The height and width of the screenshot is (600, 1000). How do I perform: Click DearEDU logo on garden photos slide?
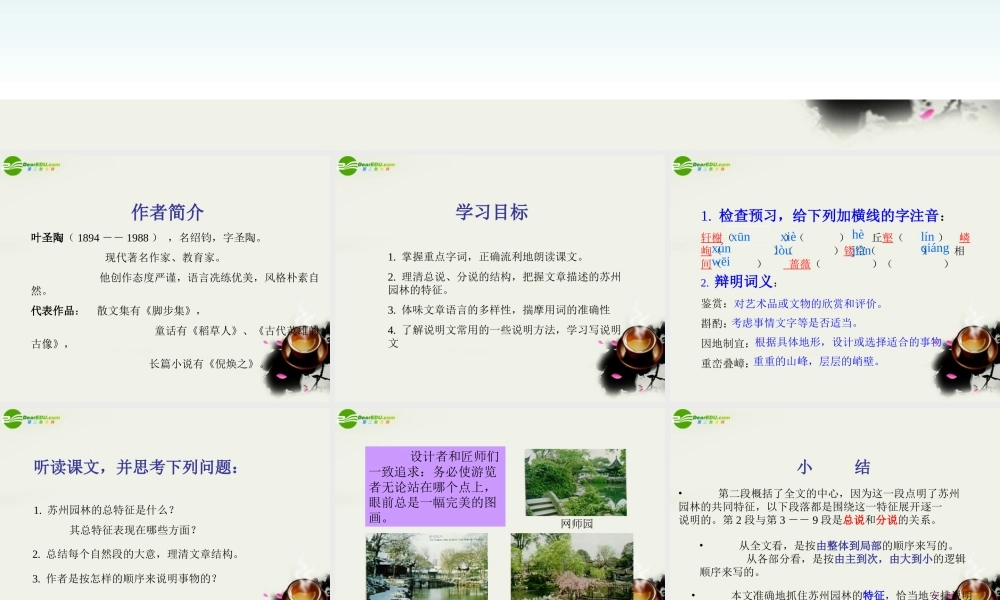point(367,419)
